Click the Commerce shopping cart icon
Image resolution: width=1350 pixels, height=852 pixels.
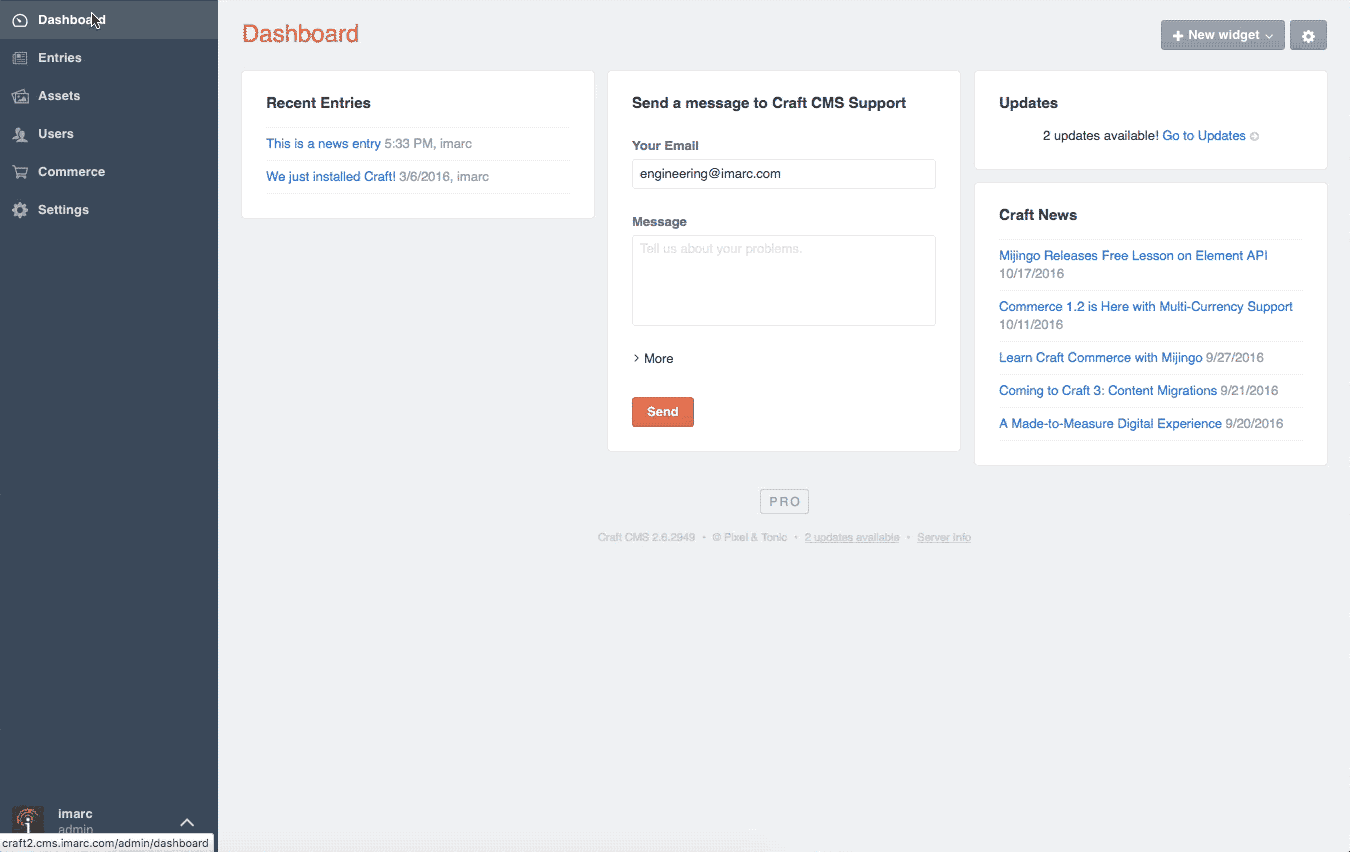pos(20,172)
